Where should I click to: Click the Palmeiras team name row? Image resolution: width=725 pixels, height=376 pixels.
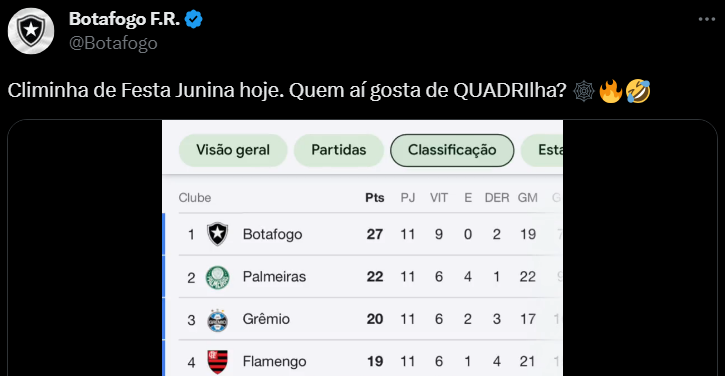click(363, 277)
